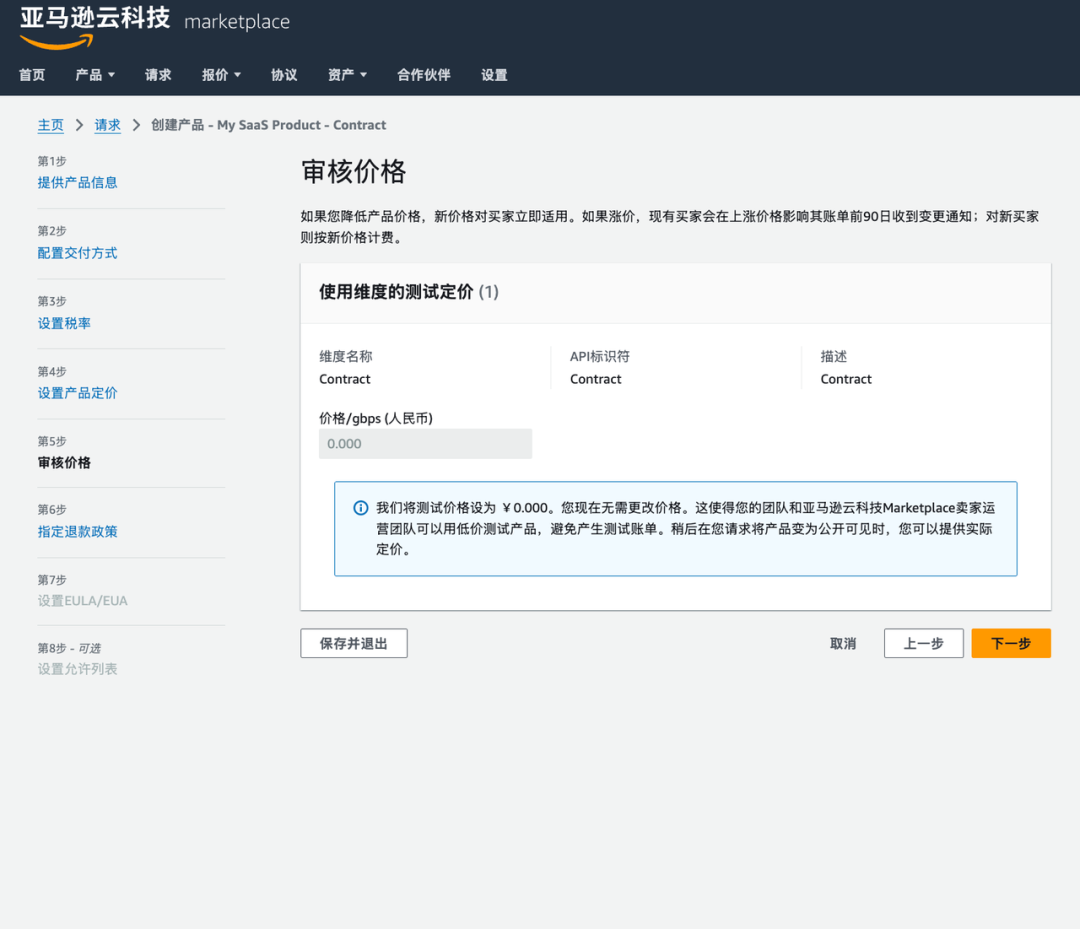Click the 下一步 button
The width and height of the screenshot is (1080, 929).
[x=1010, y=643]
